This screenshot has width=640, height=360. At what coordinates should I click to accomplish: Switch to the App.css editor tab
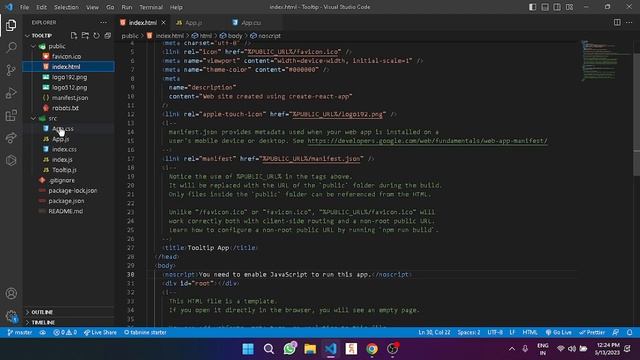(x=251, y=23)
